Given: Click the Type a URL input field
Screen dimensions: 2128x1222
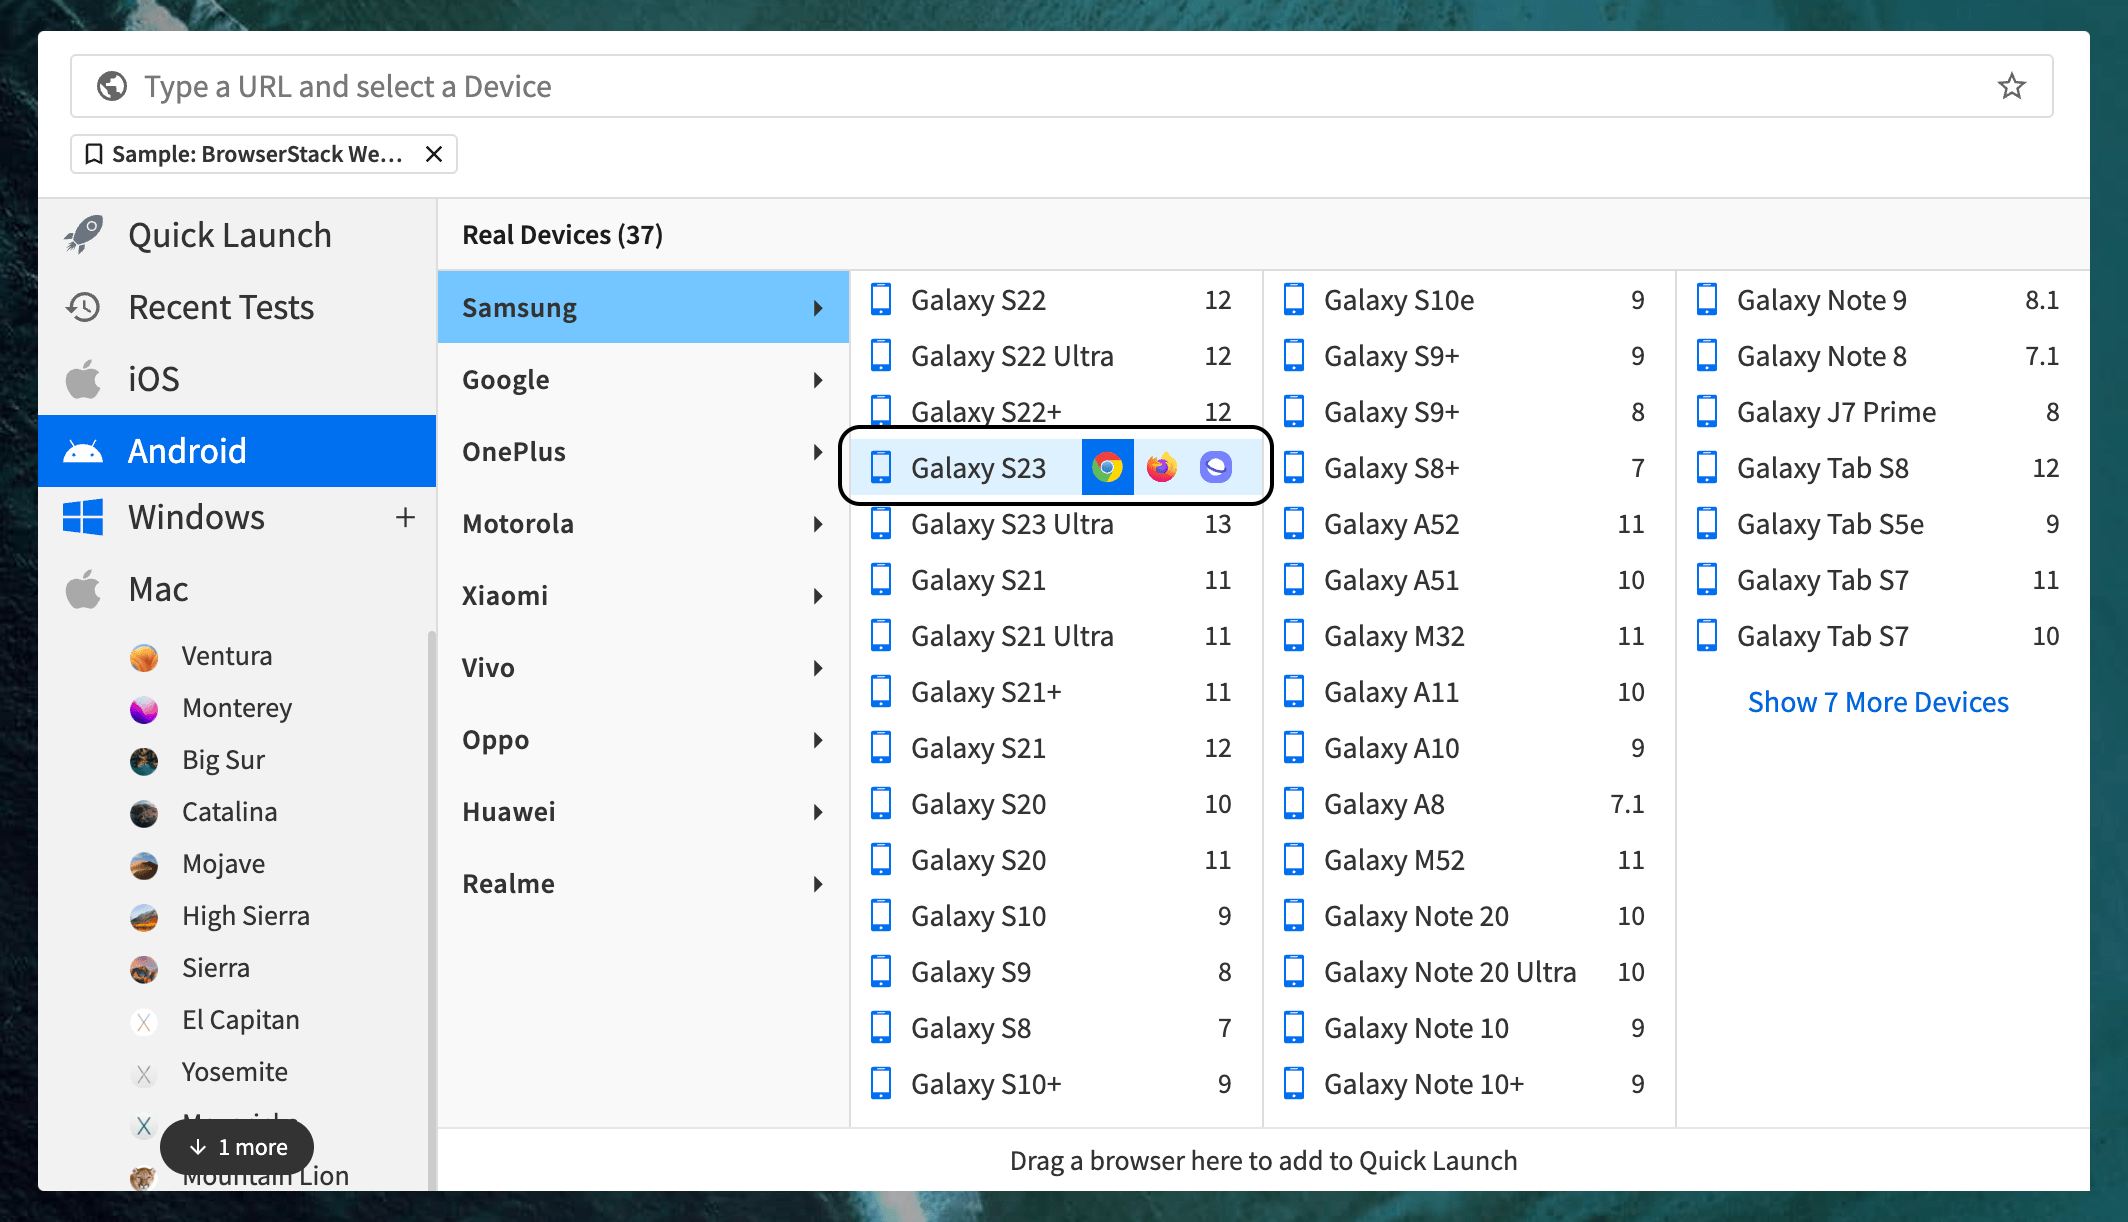Looking at the screenshot, I should pyautogui.click(x=700, y=86).
